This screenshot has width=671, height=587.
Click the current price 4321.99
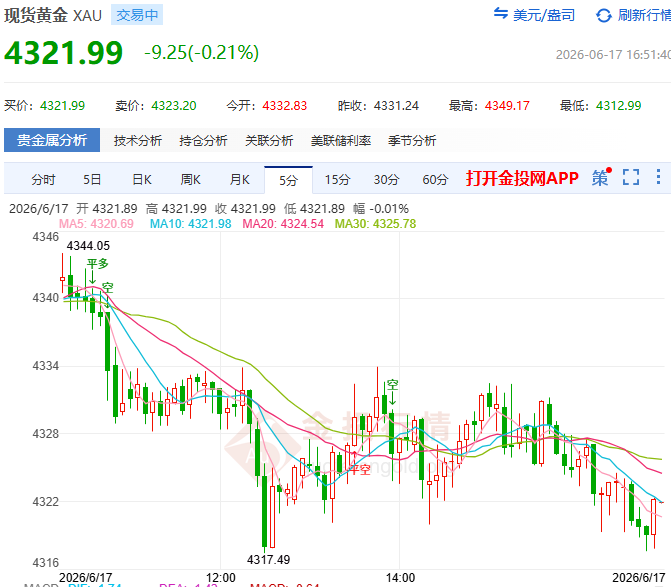[x=63, y=53]
